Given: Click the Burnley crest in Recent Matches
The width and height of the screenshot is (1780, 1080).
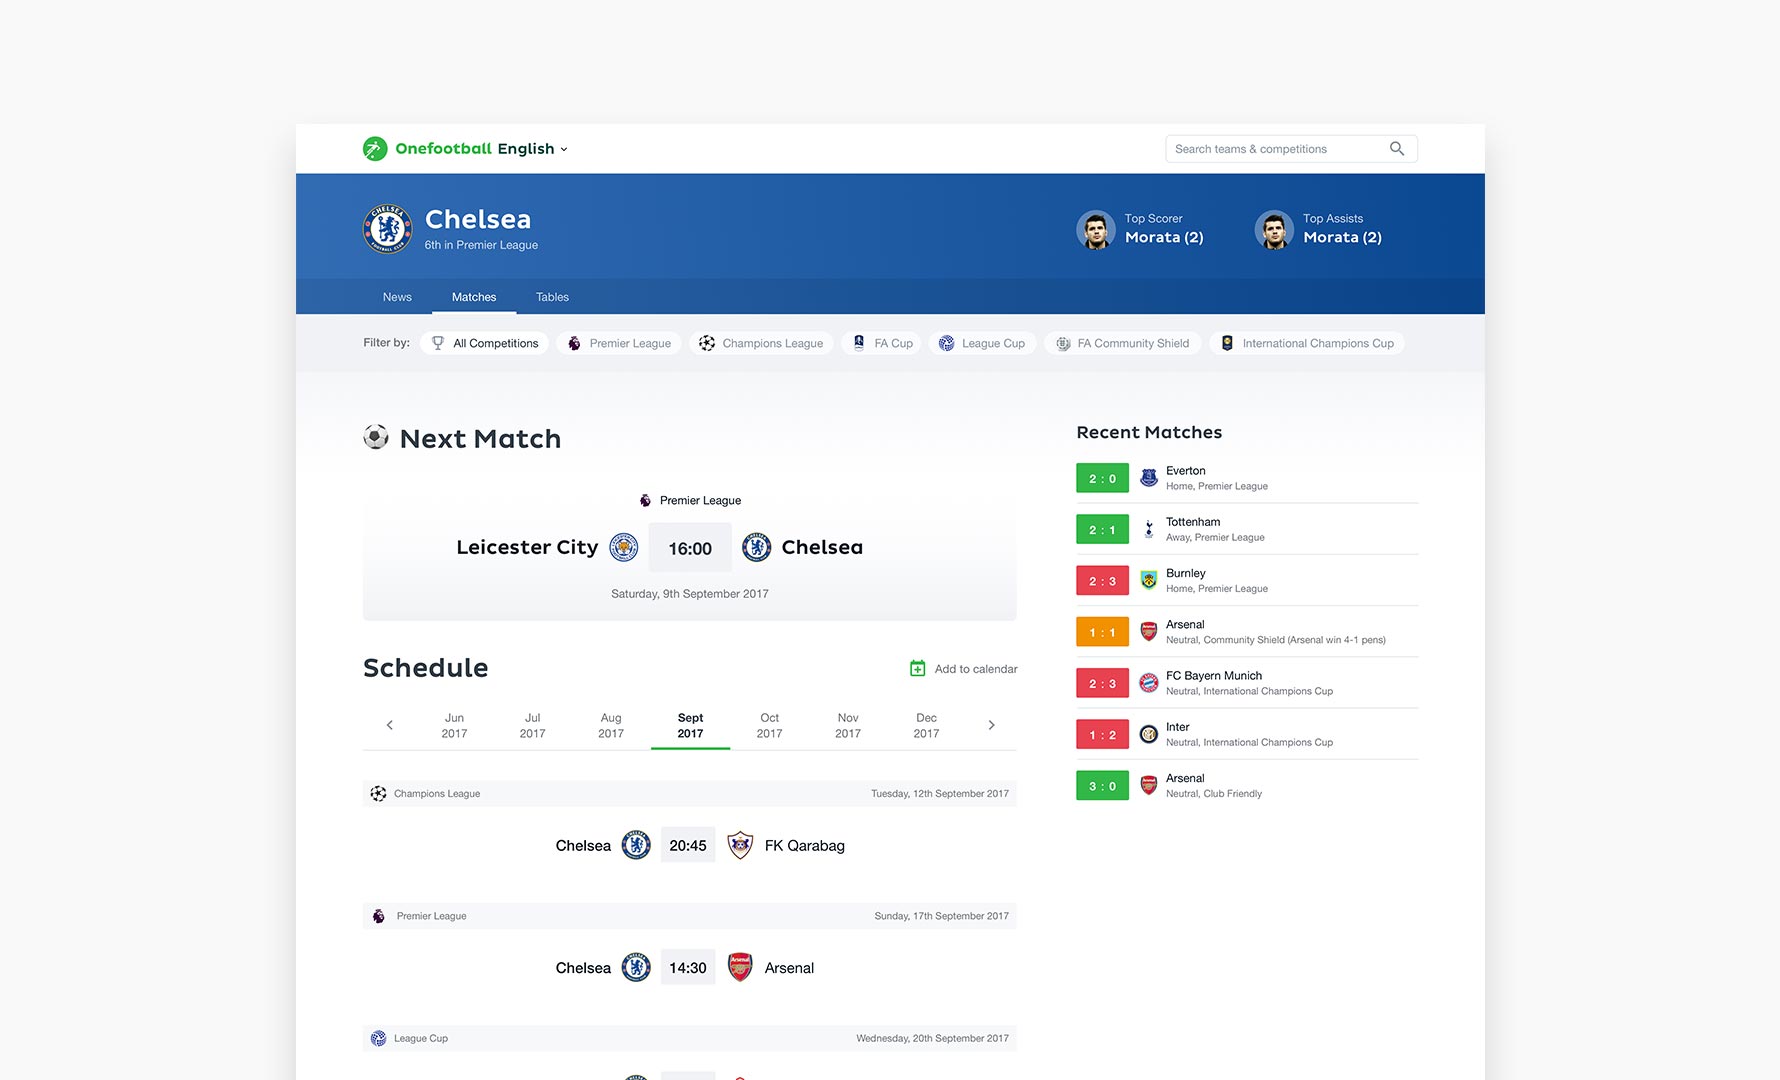Looking at the screenshot, I should [1149, 580].
